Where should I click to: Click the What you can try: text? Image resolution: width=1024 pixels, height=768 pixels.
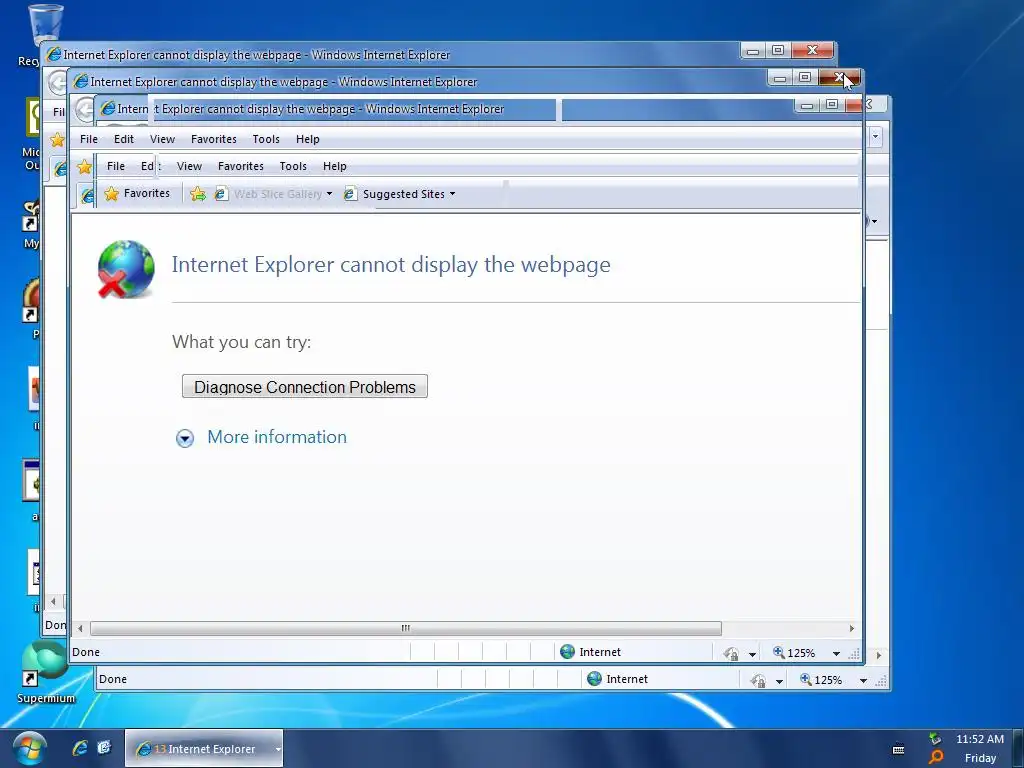pos(241,342)
